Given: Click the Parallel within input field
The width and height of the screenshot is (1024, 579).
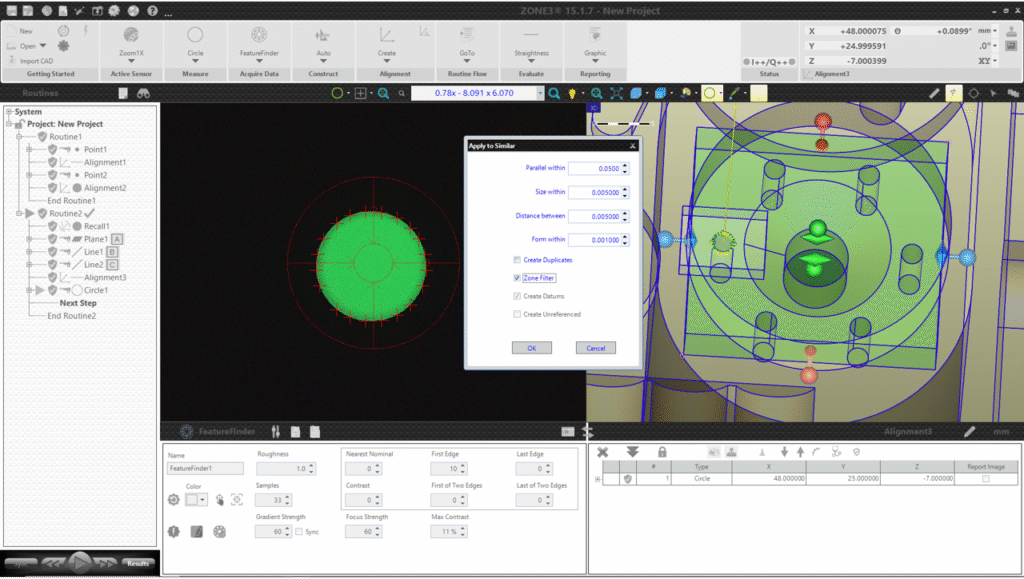Looking at the screenshot, I should 594,168.
